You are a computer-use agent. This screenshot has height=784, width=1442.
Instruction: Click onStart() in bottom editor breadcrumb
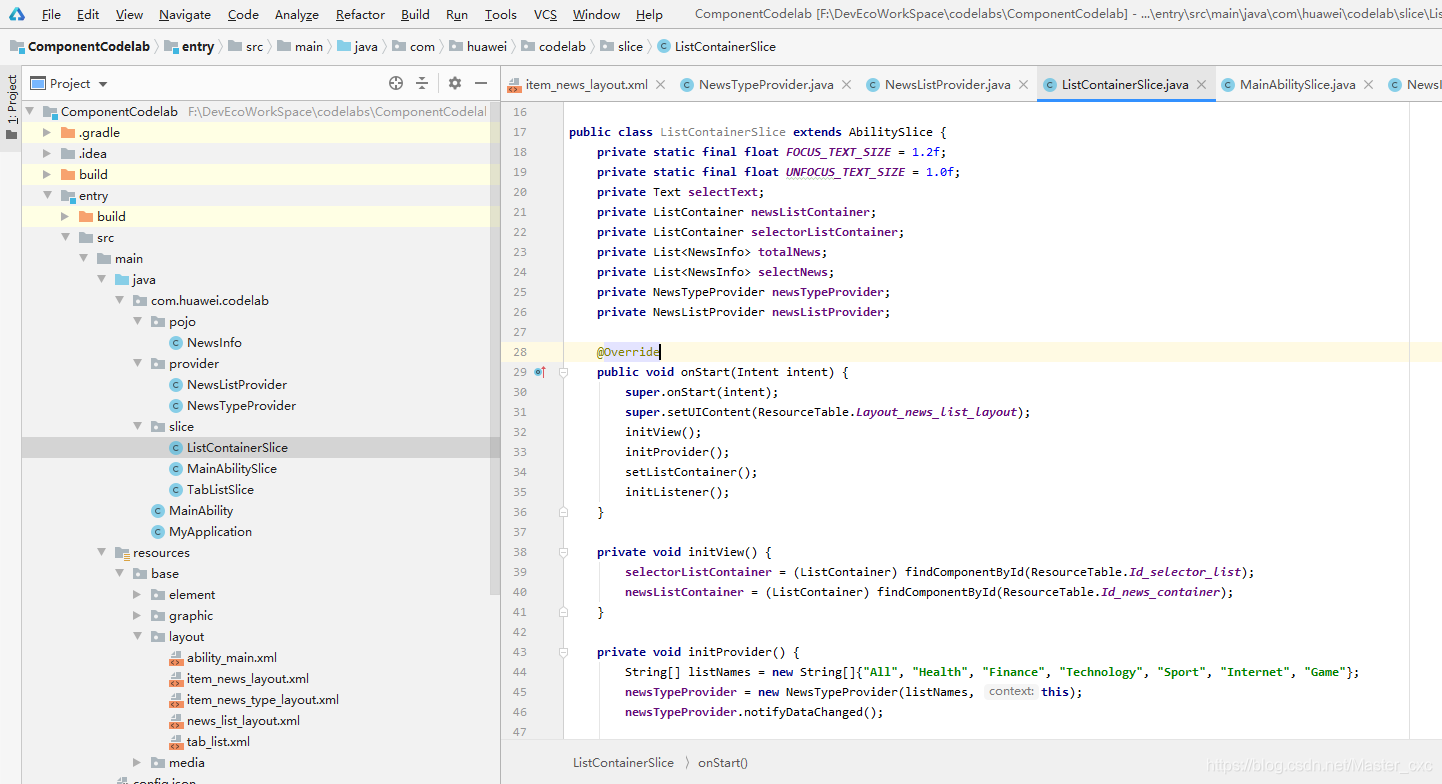click(x=723, y=762)
